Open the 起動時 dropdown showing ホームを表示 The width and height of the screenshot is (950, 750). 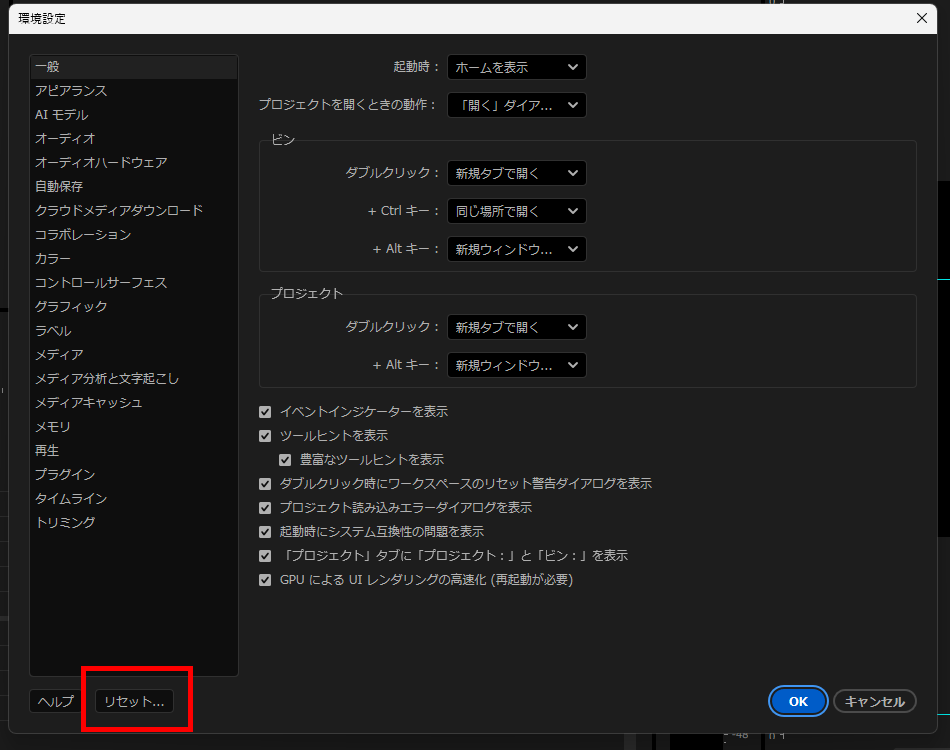(516, 67)
